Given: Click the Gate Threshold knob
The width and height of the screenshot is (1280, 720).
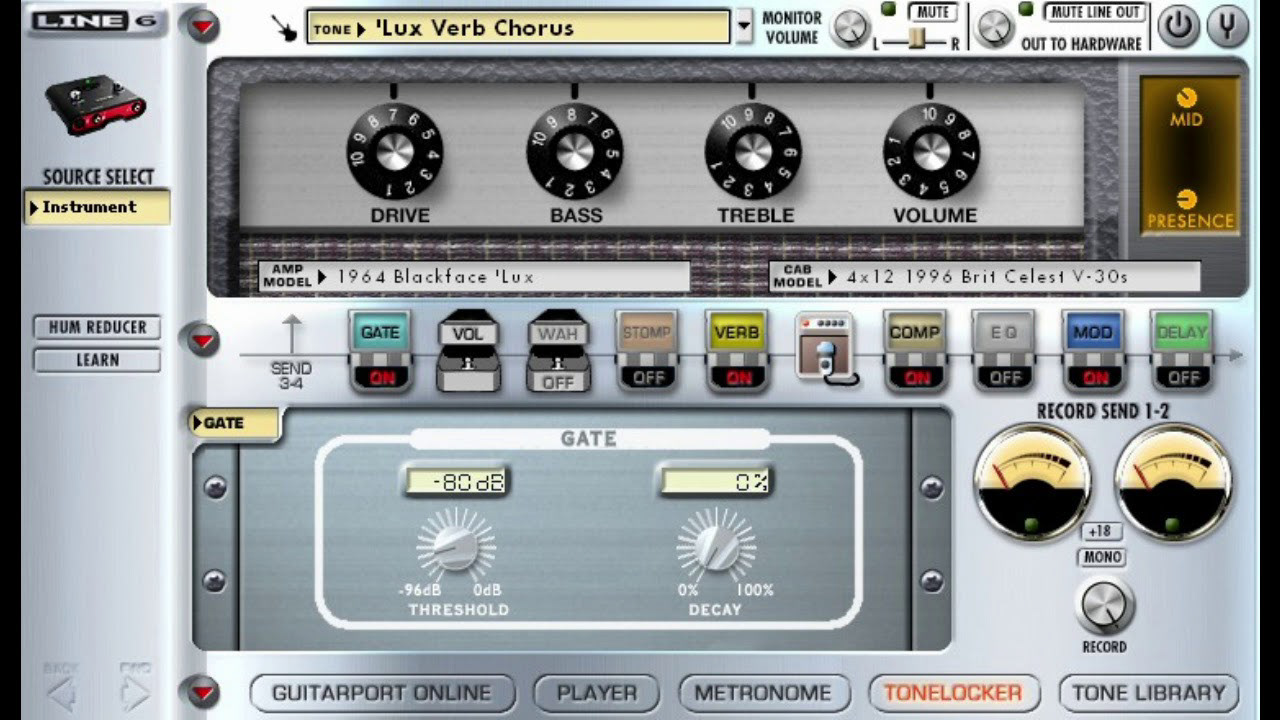Looking at the screenshot, I should (456, 546).
